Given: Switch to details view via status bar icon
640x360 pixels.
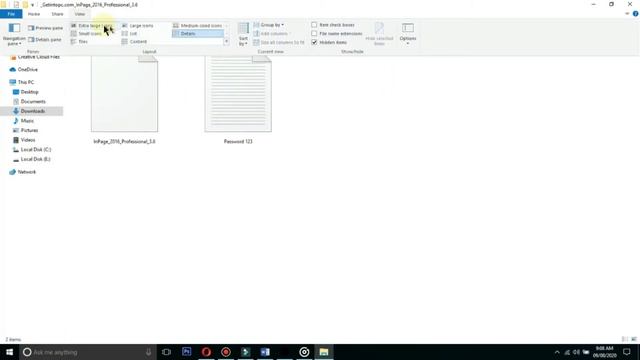Looking at the screenshot, I should tap(624, 339).
